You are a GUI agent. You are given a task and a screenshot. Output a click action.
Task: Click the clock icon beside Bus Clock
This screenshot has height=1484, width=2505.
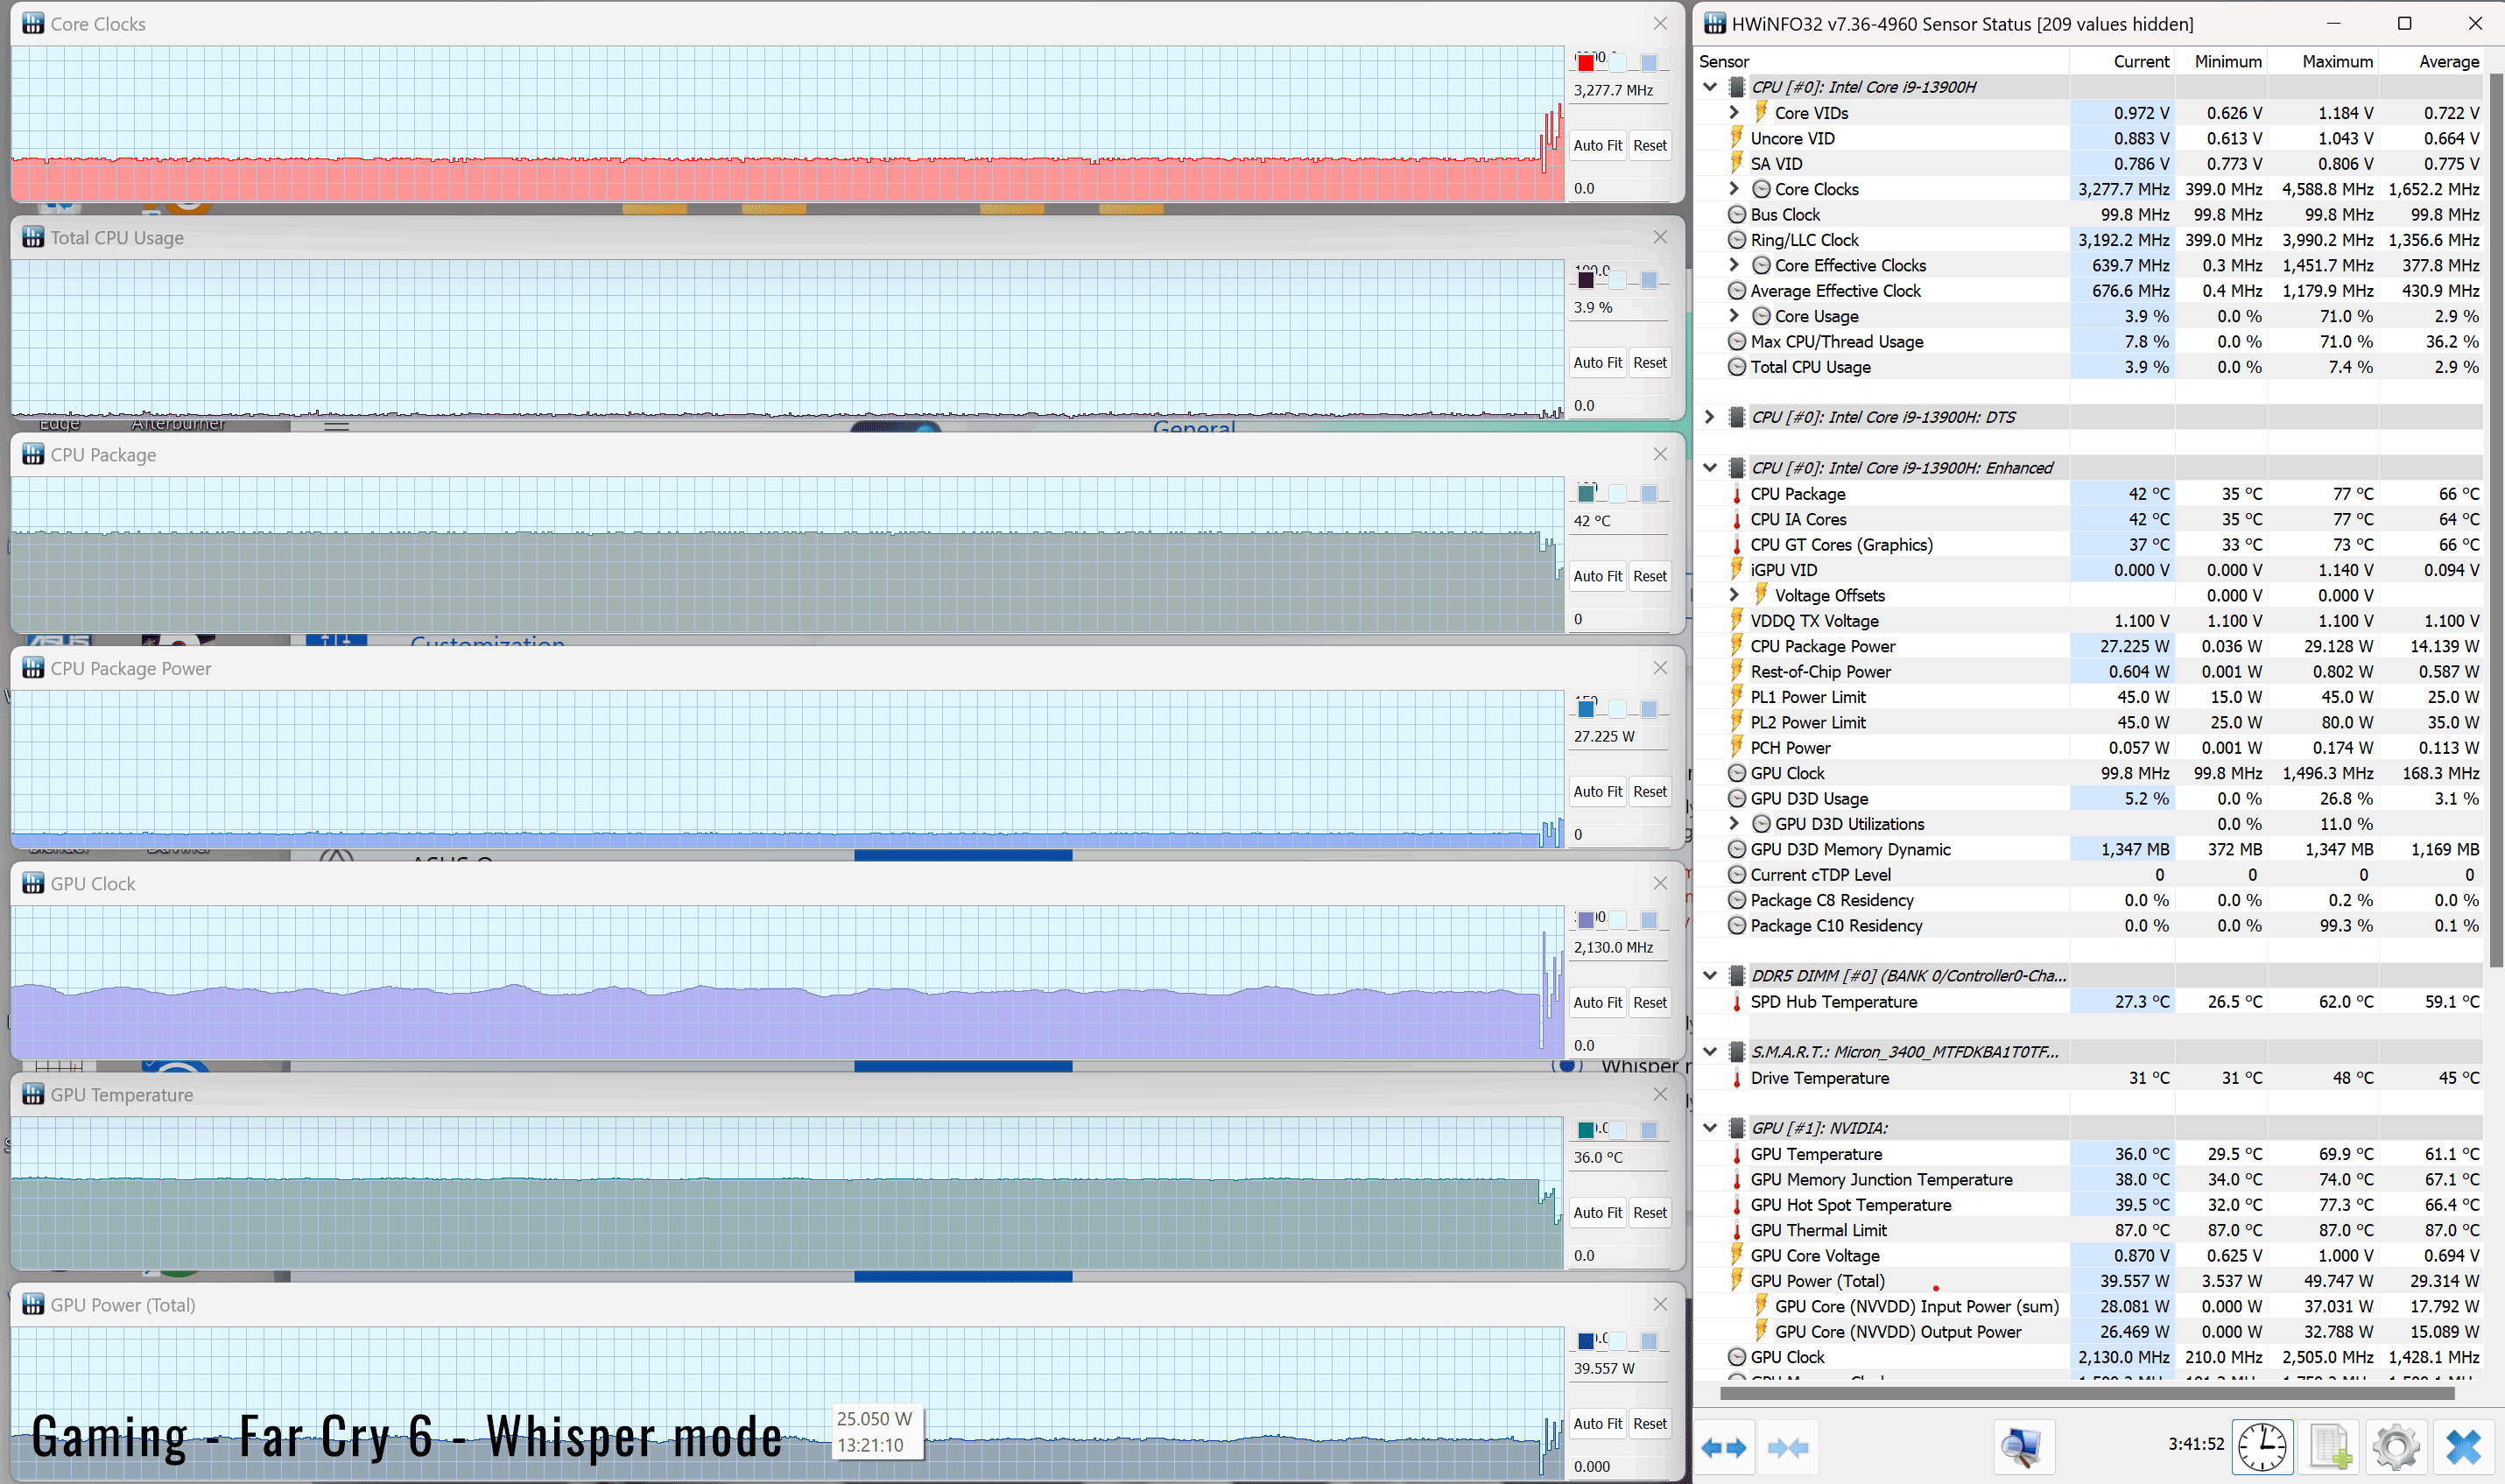pyautogui.click(x=1737, y=214)
